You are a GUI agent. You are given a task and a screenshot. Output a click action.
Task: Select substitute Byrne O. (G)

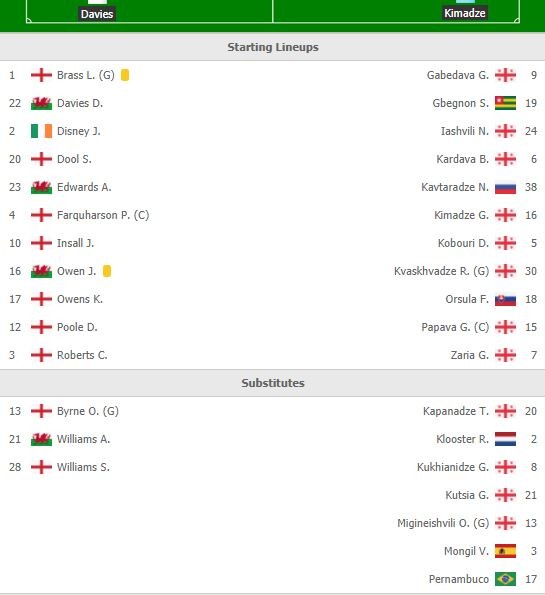coord(88,411)
